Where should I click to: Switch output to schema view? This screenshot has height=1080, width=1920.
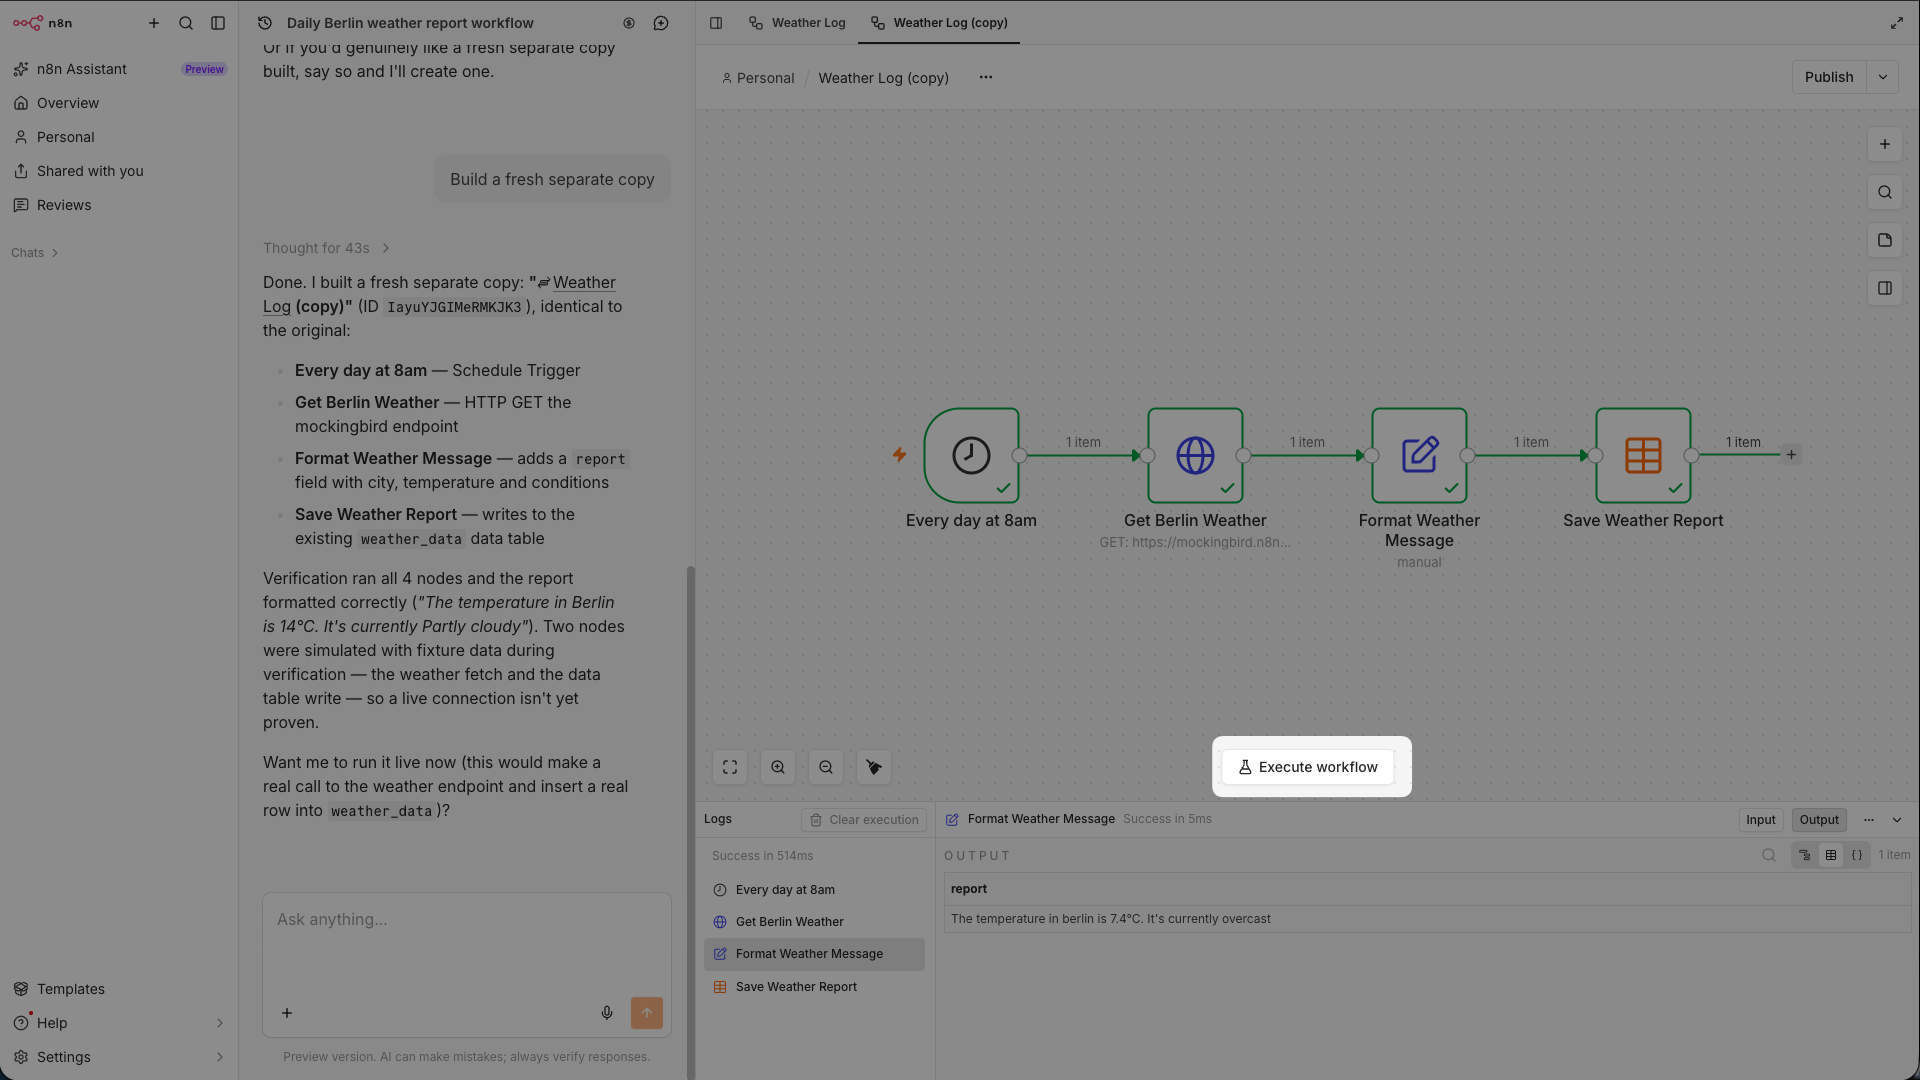tap(1805, 855)
